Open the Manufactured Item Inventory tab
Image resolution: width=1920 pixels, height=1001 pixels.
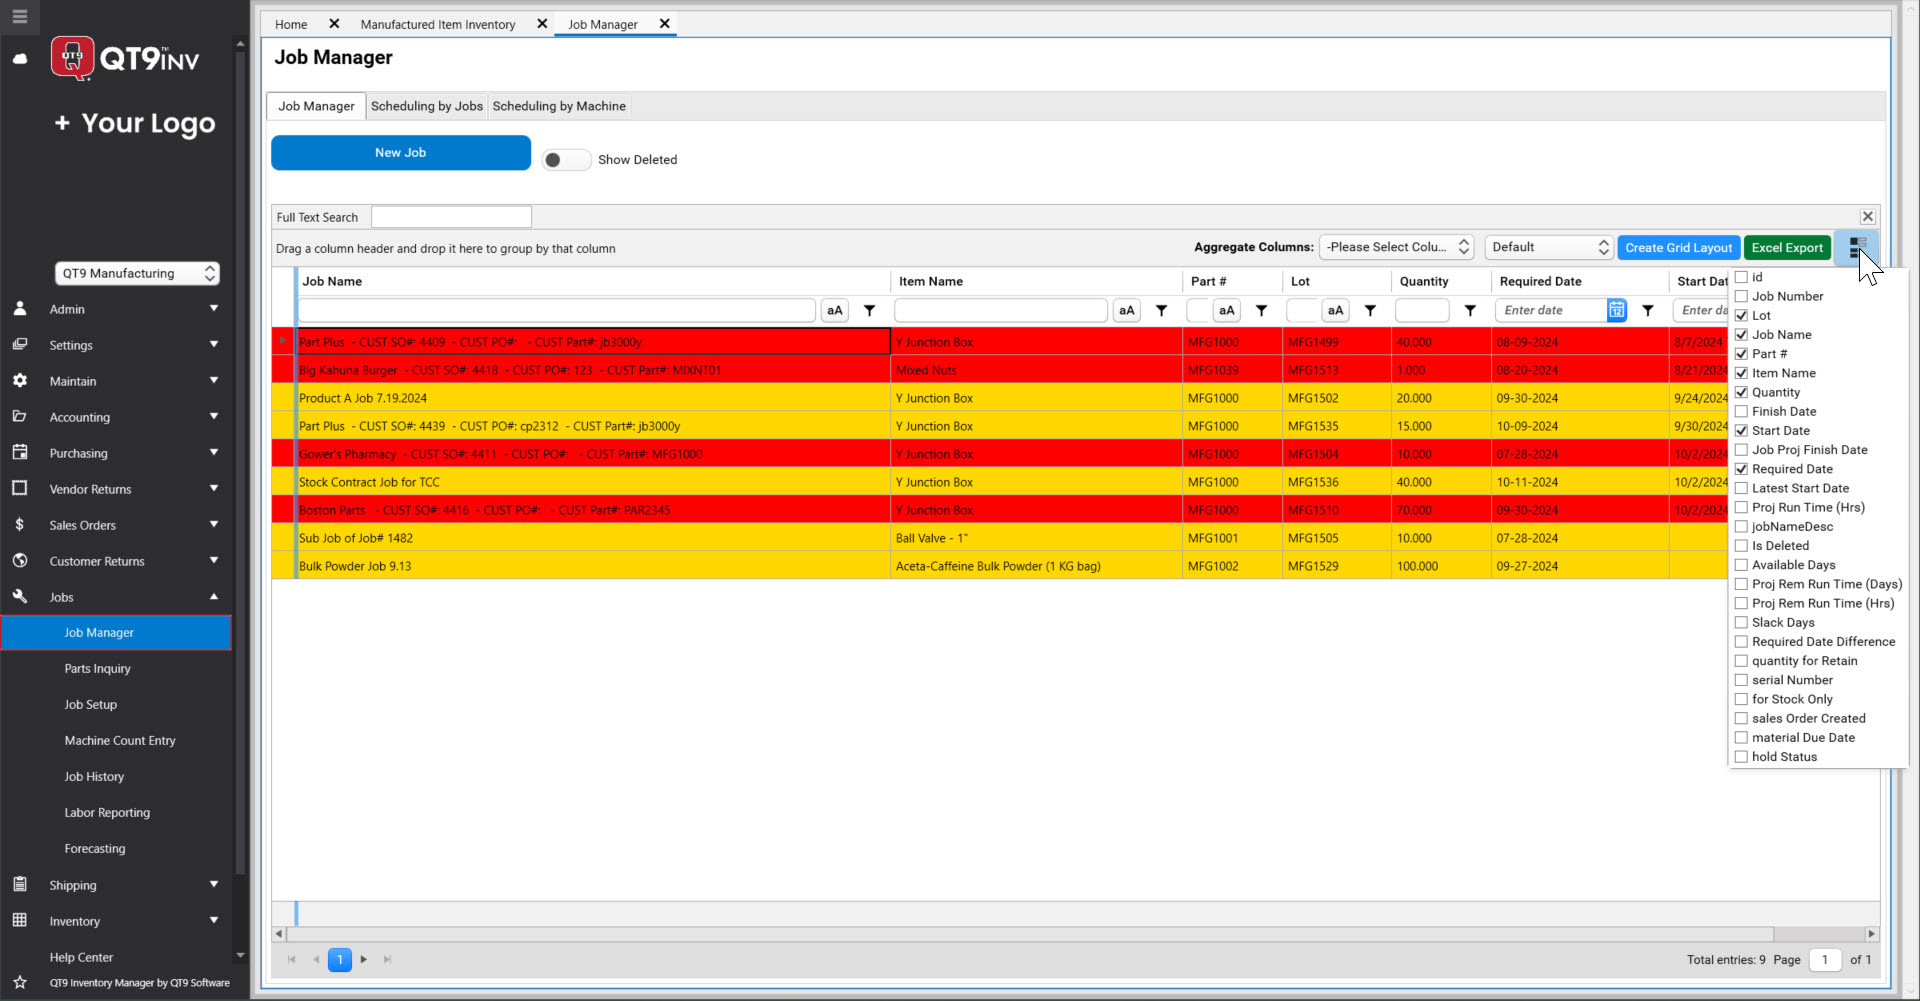pyautogui.click(x=437, y=24)
